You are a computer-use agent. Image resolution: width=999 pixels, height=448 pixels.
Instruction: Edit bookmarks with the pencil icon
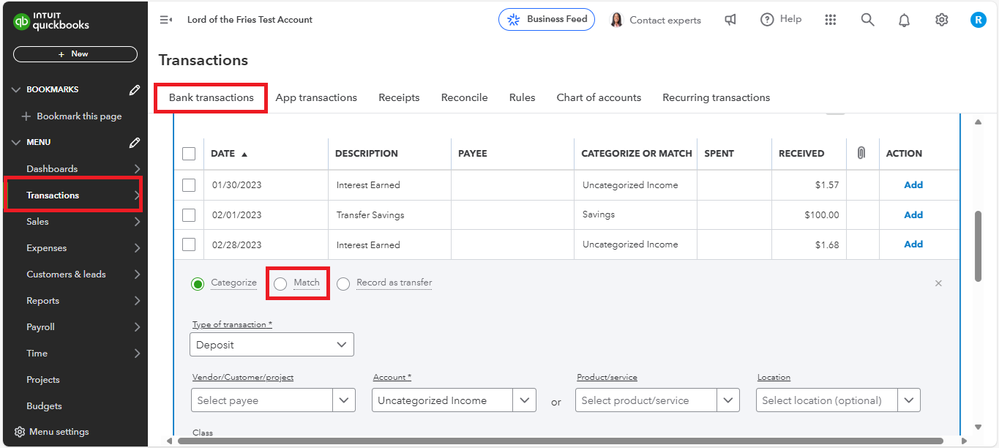click(135, 90)
